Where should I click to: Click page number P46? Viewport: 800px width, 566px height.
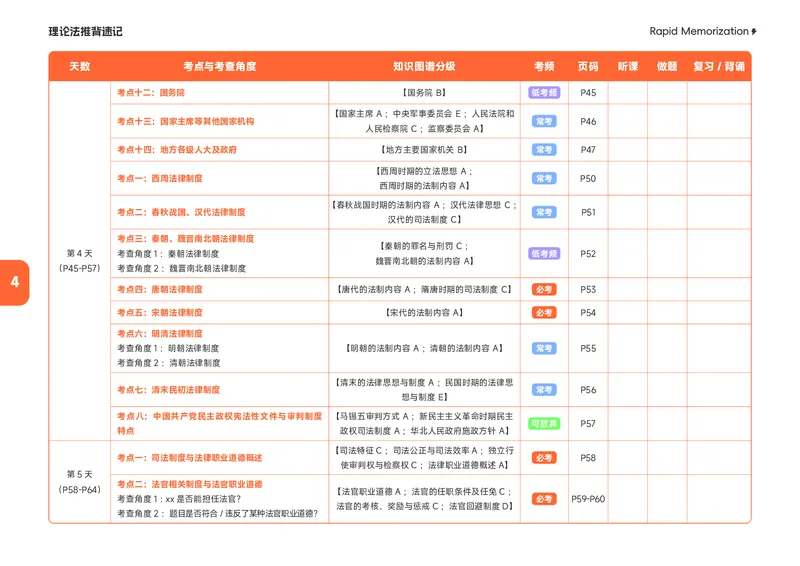click(x=588, y=121)
